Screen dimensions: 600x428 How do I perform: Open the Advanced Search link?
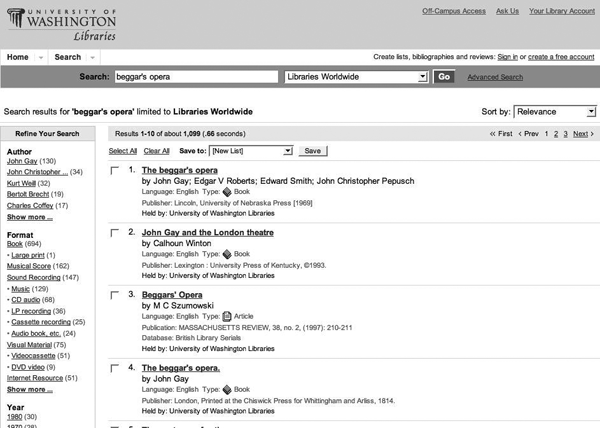coord(494,77)
